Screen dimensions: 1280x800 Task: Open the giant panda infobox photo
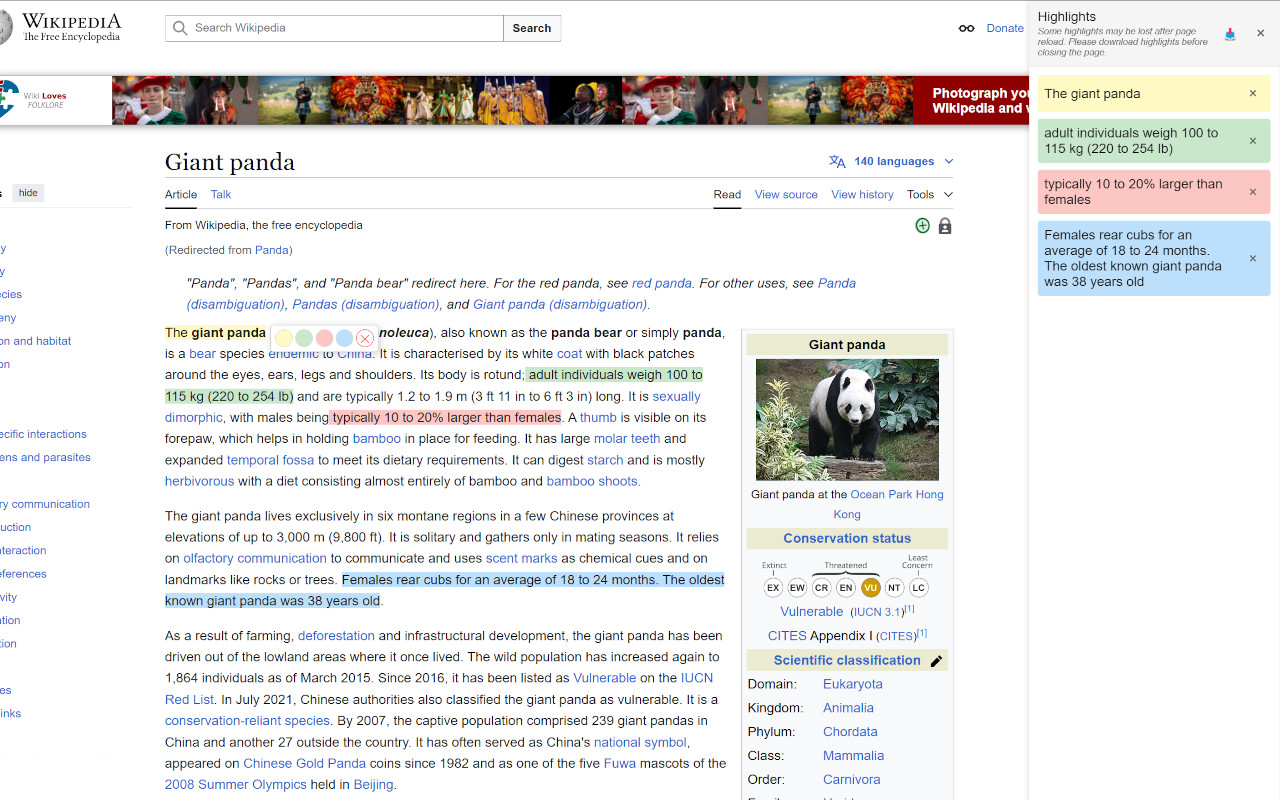847,420
